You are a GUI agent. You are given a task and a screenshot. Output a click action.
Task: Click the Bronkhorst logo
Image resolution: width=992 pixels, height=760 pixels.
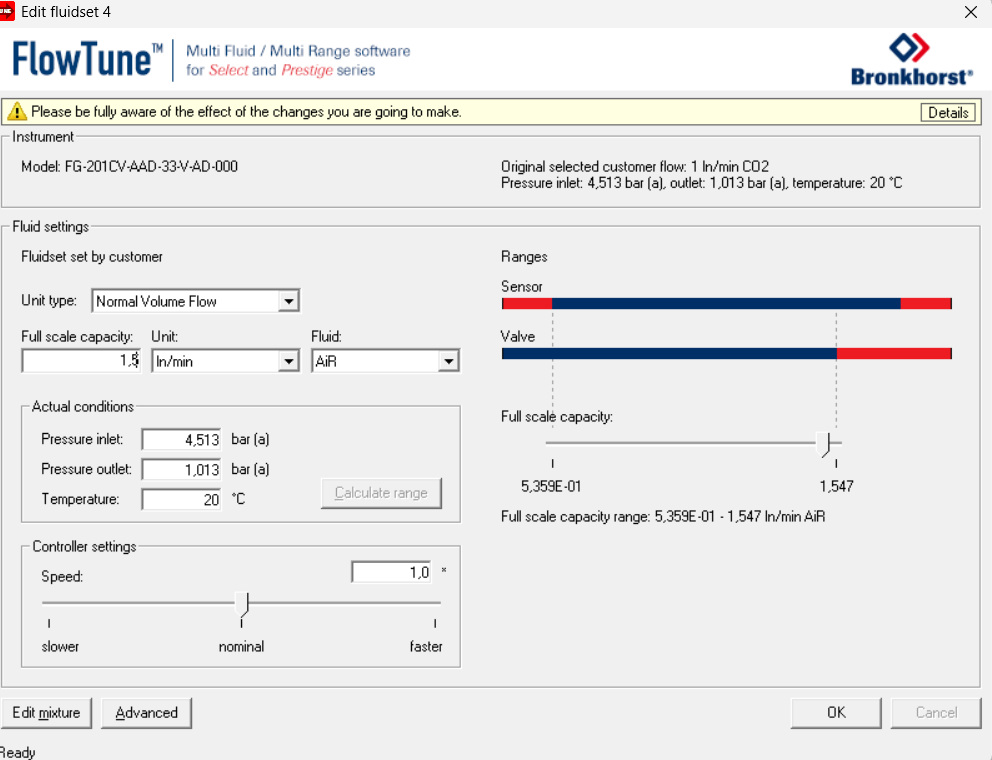(x=910, y=60)
